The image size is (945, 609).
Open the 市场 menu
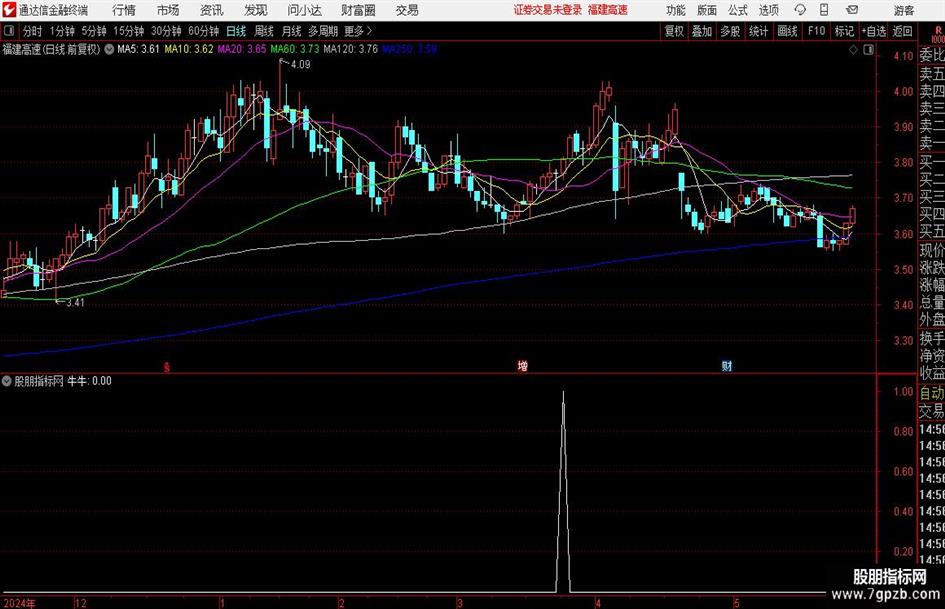click(168, 10)
